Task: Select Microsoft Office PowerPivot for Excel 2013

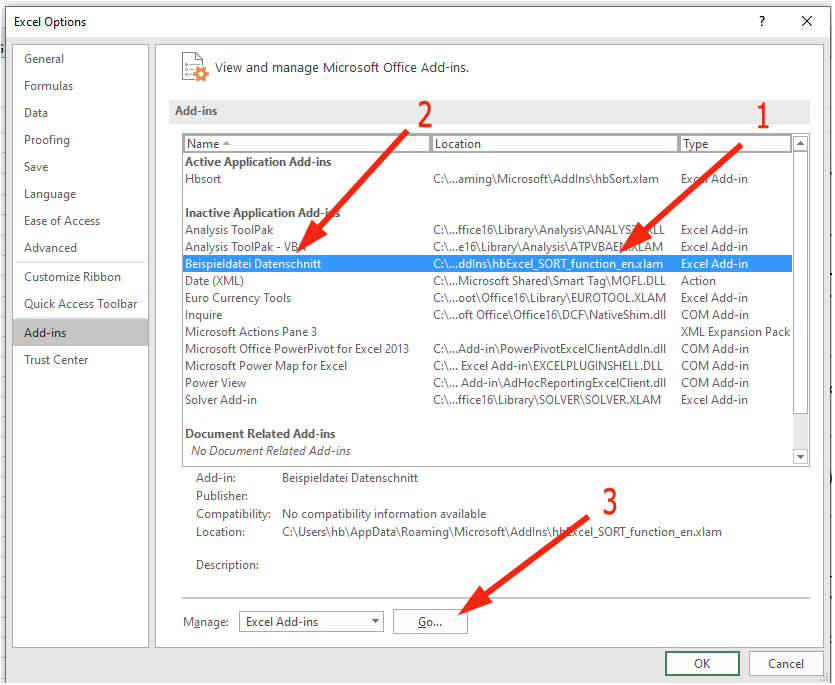Action: [x=487, y=349]
